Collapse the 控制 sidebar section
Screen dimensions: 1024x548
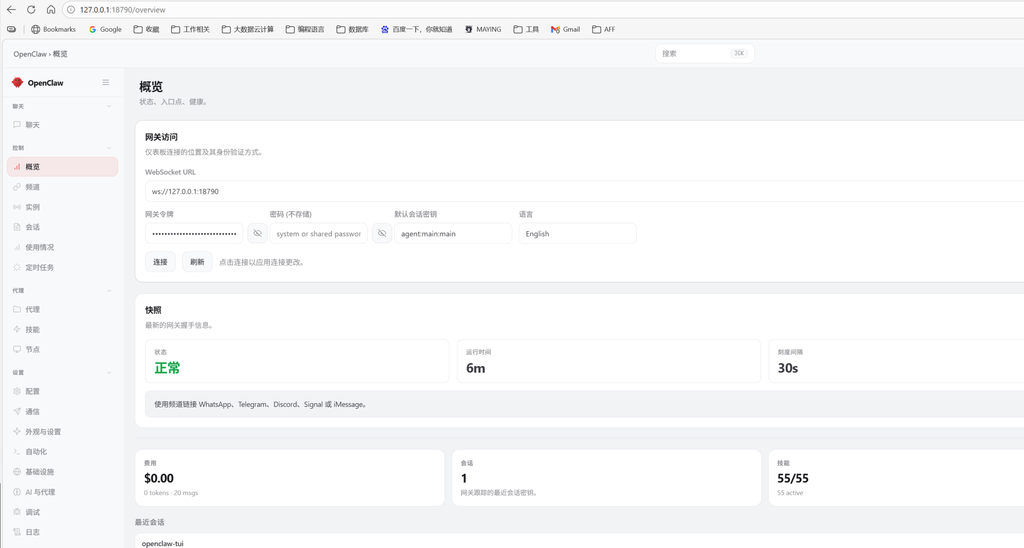pos(109,148)
